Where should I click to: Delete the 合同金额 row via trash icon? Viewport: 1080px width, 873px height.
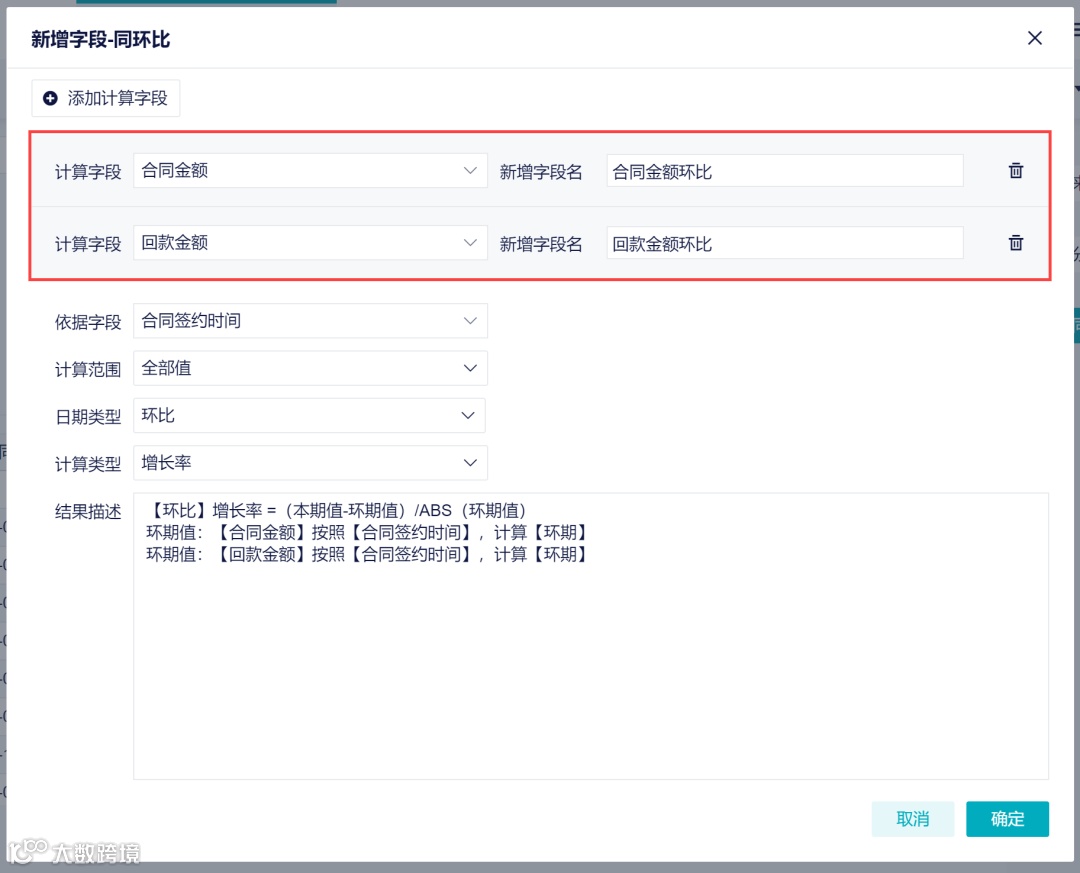(1016, 170)
